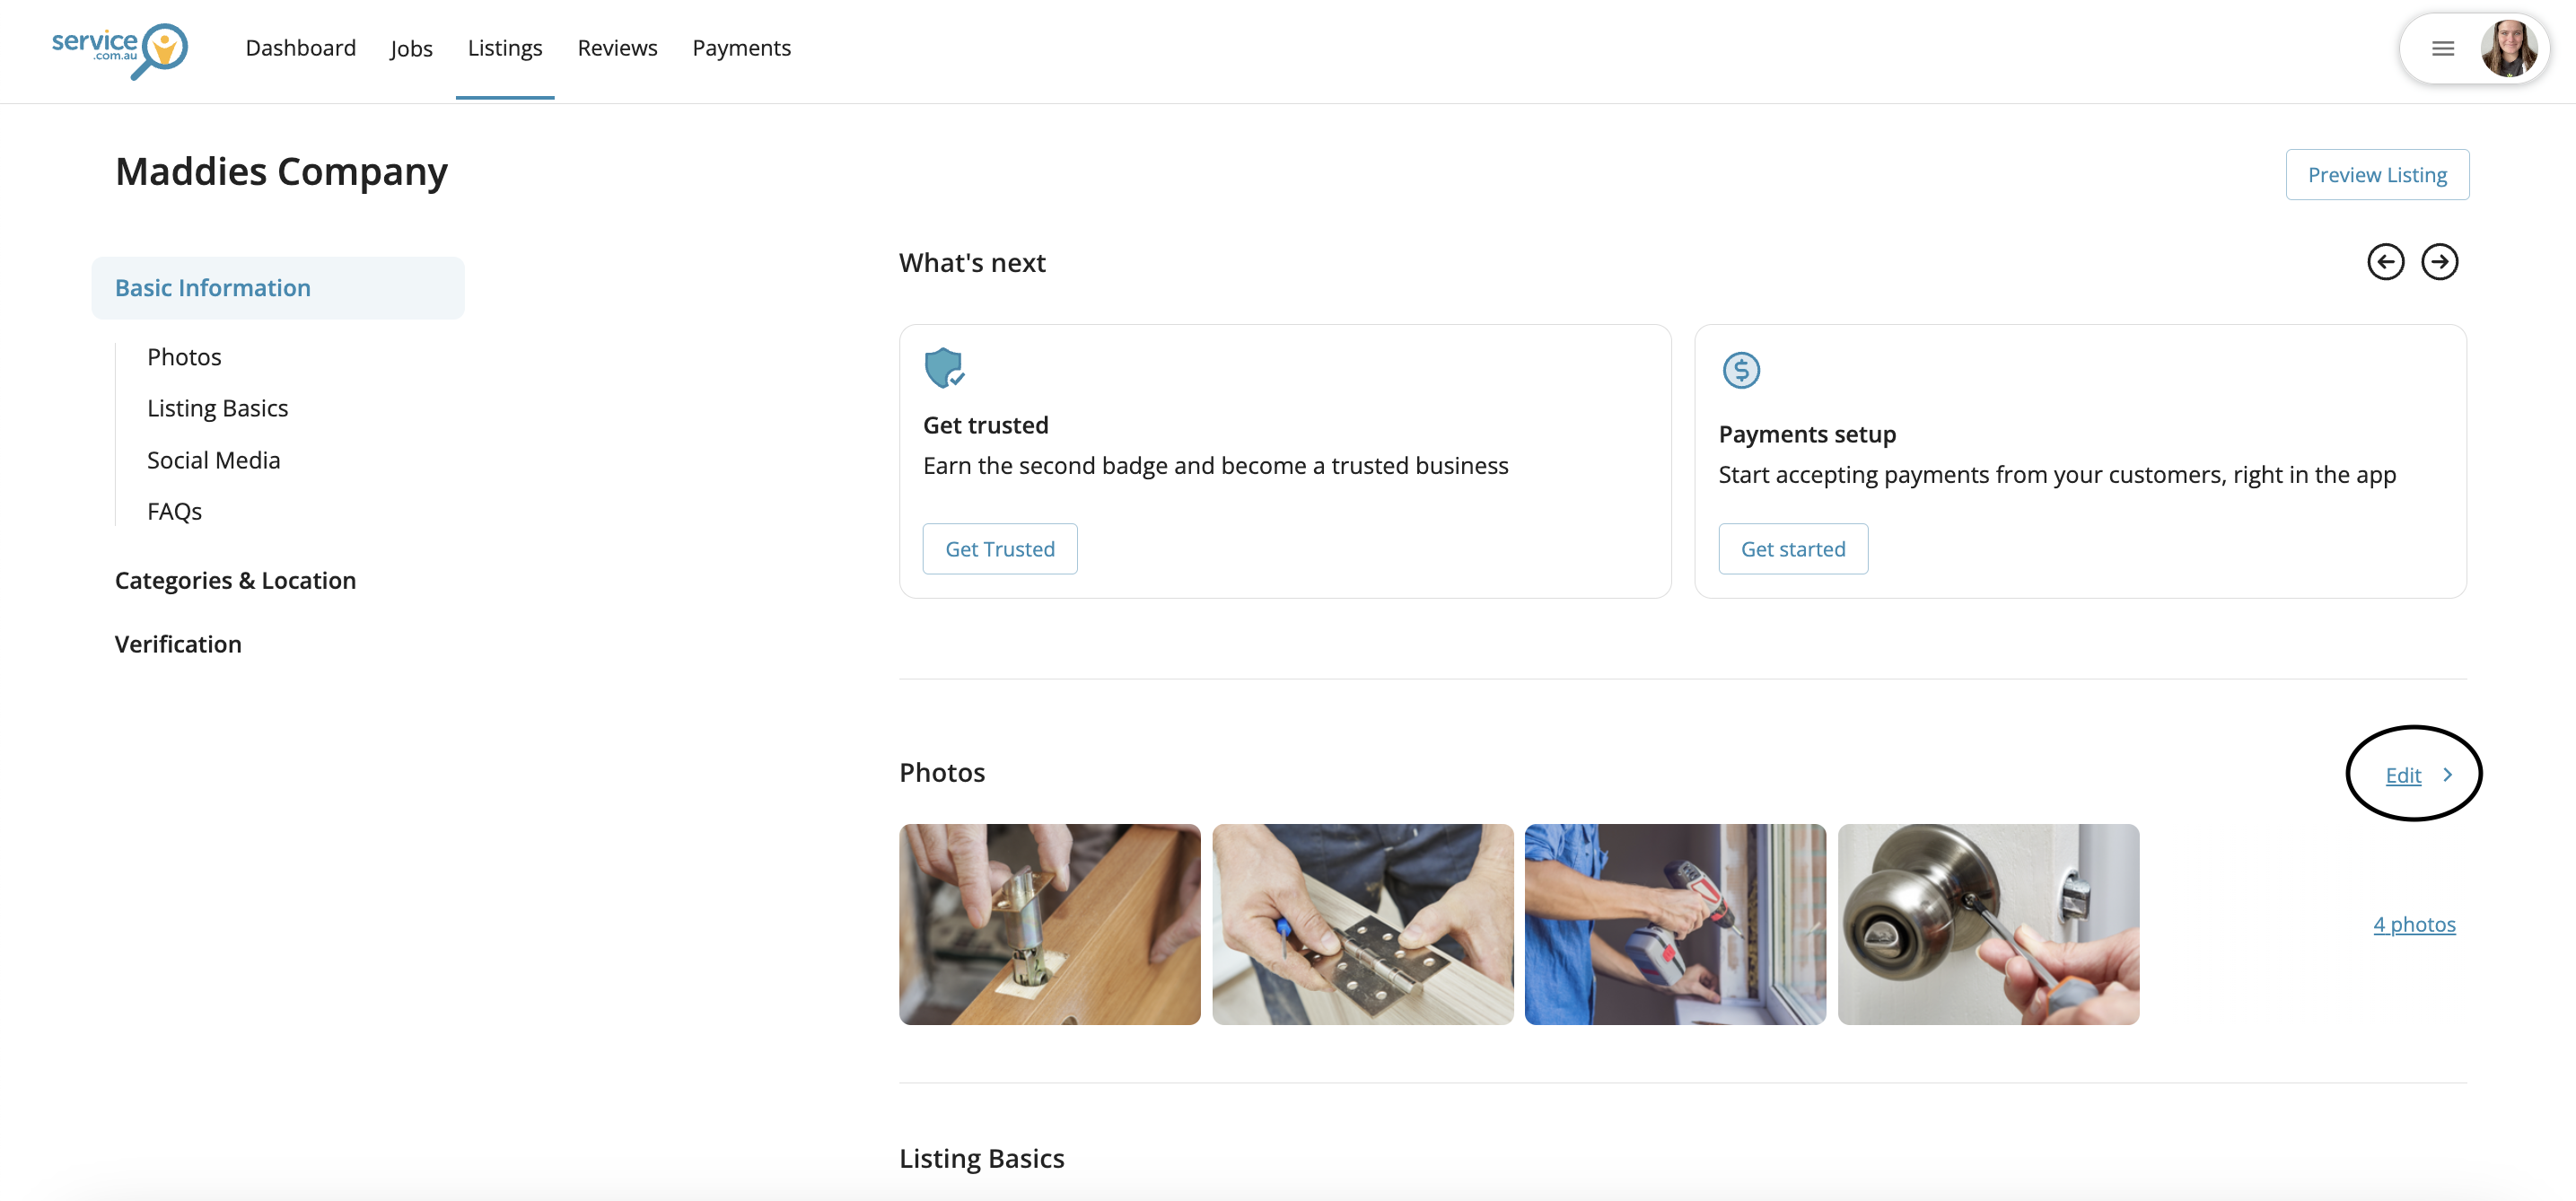The image size is (2576, 1201).
Task: Click the chevron beside Photos Edit
Action: (x=2447, y=775)
